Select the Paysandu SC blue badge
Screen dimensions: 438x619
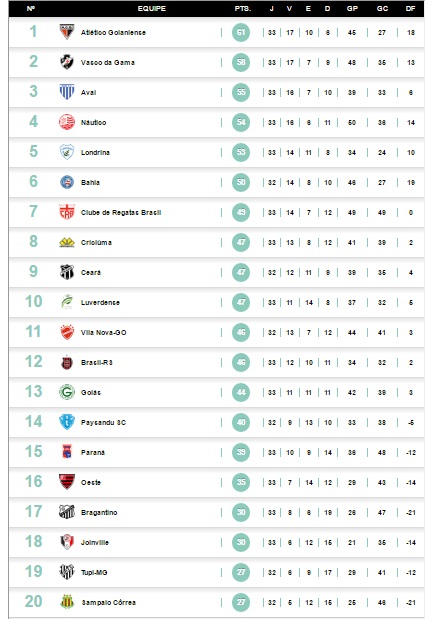67,422
